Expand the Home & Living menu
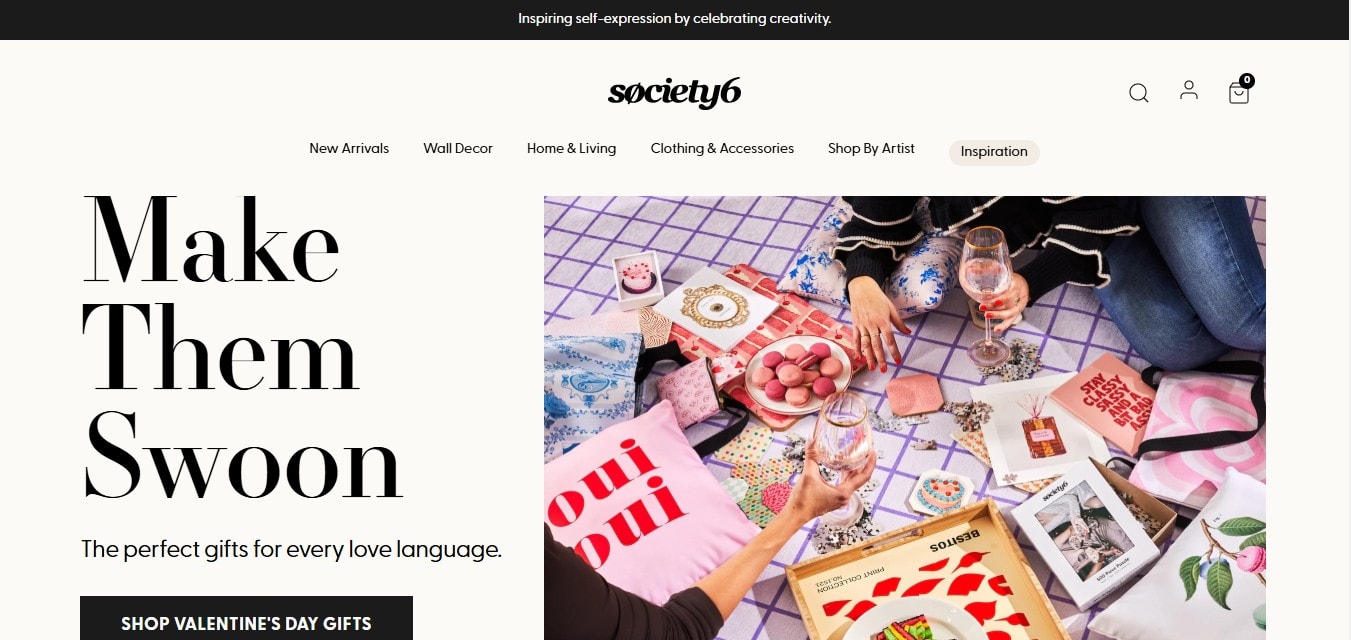Screen dimensions: 1351x640 [x=571, y=148]
